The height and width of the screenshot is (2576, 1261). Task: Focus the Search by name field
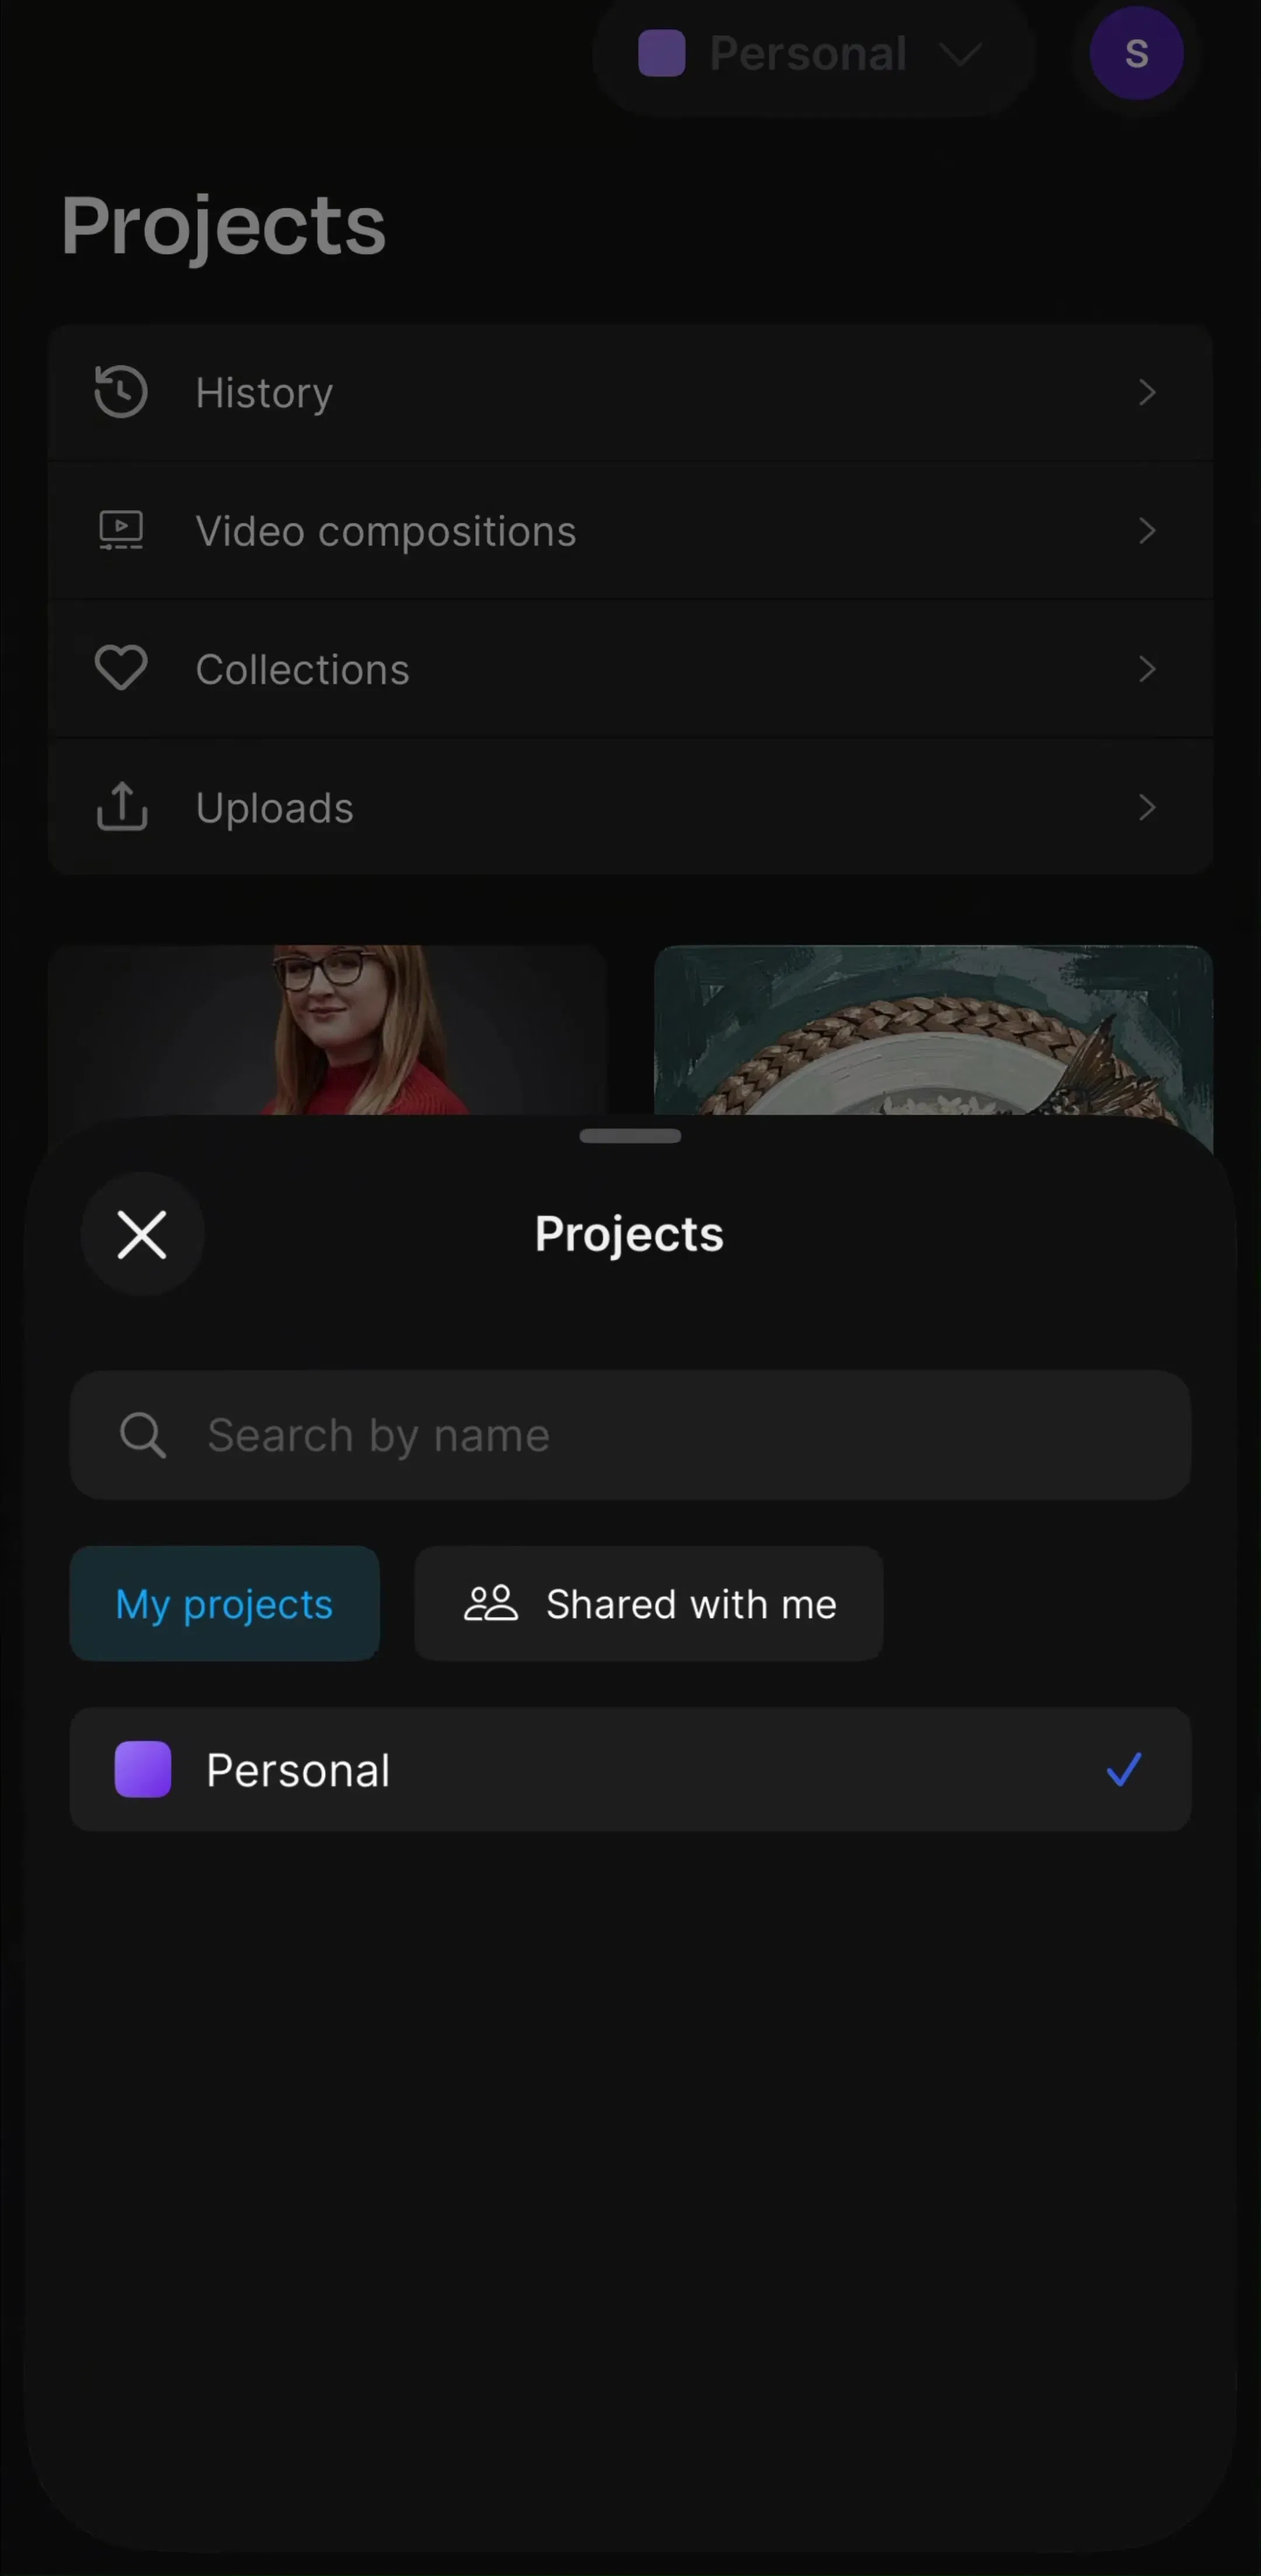(630, 1435)
